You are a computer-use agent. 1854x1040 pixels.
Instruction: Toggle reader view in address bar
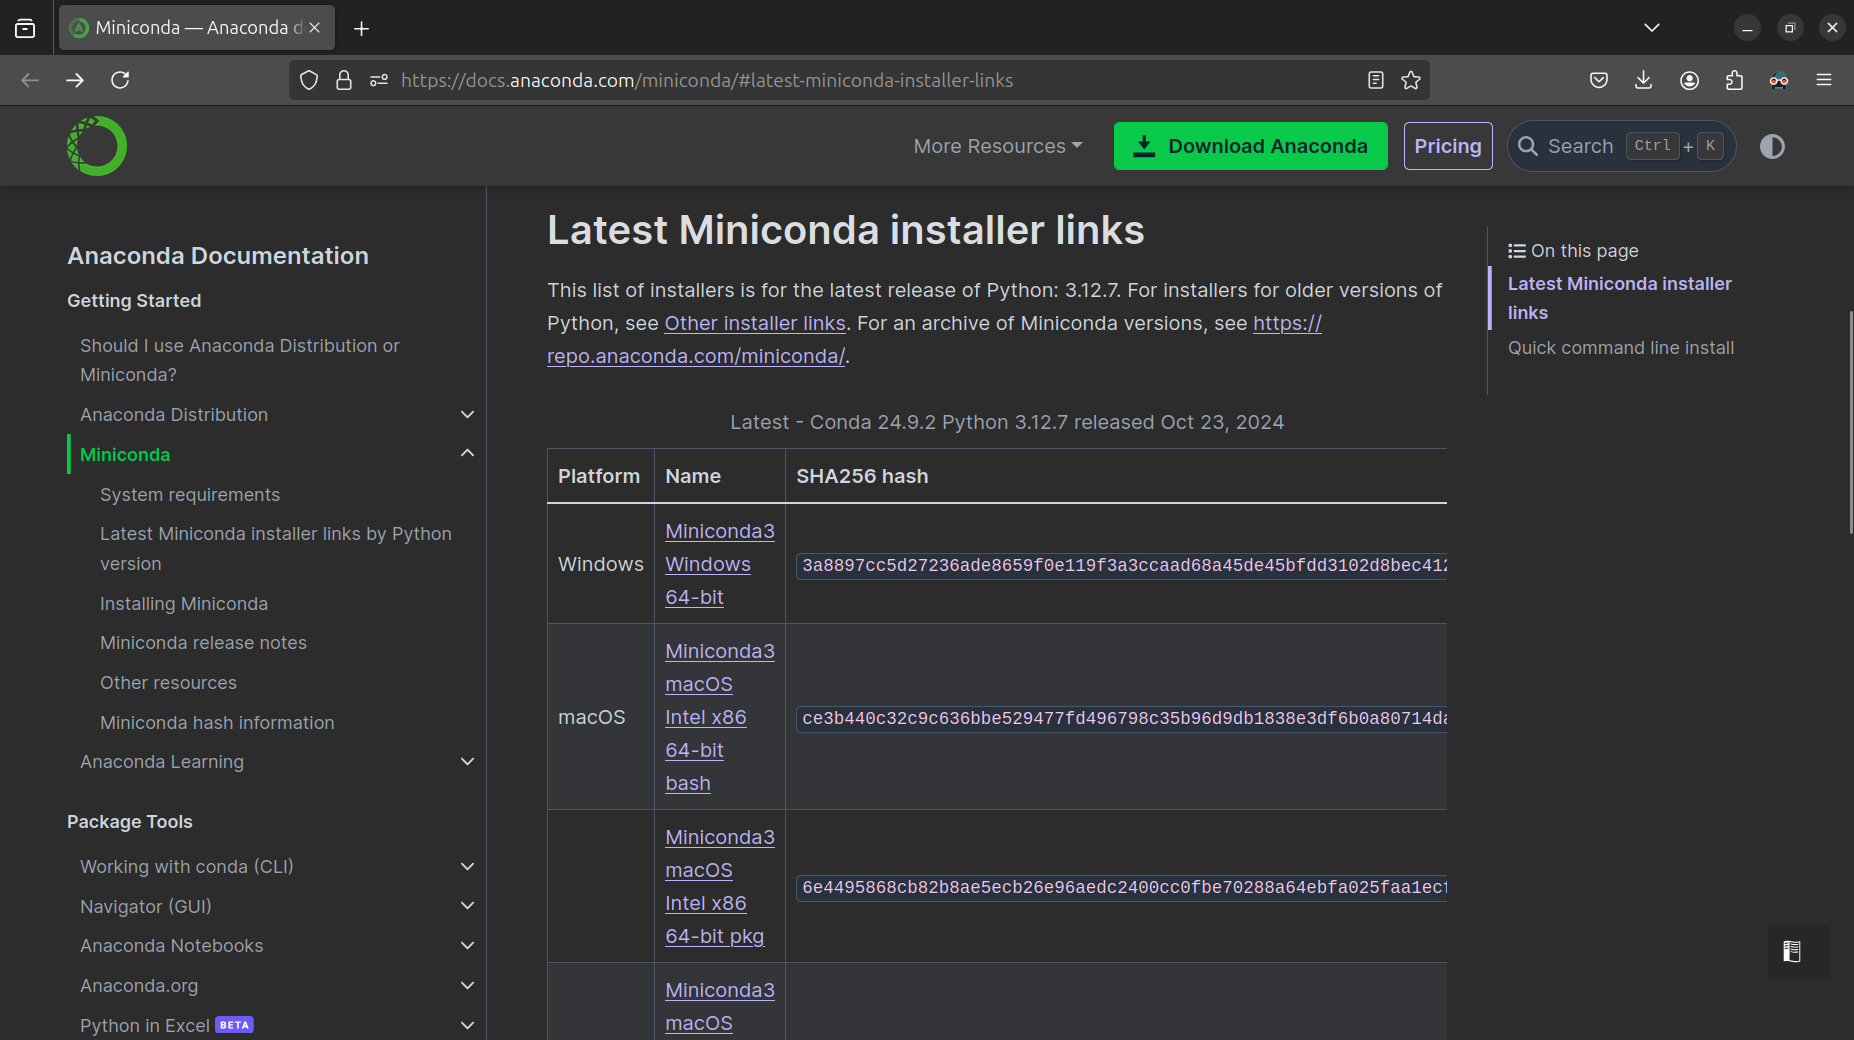[x=1376, y=80]
